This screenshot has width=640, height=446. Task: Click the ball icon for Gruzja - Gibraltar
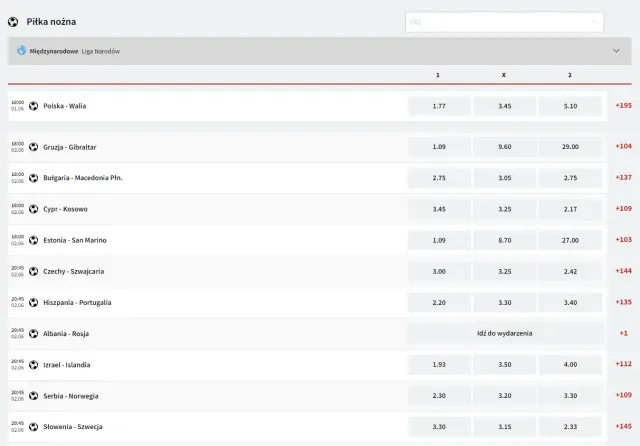click(x=33, y=147)
